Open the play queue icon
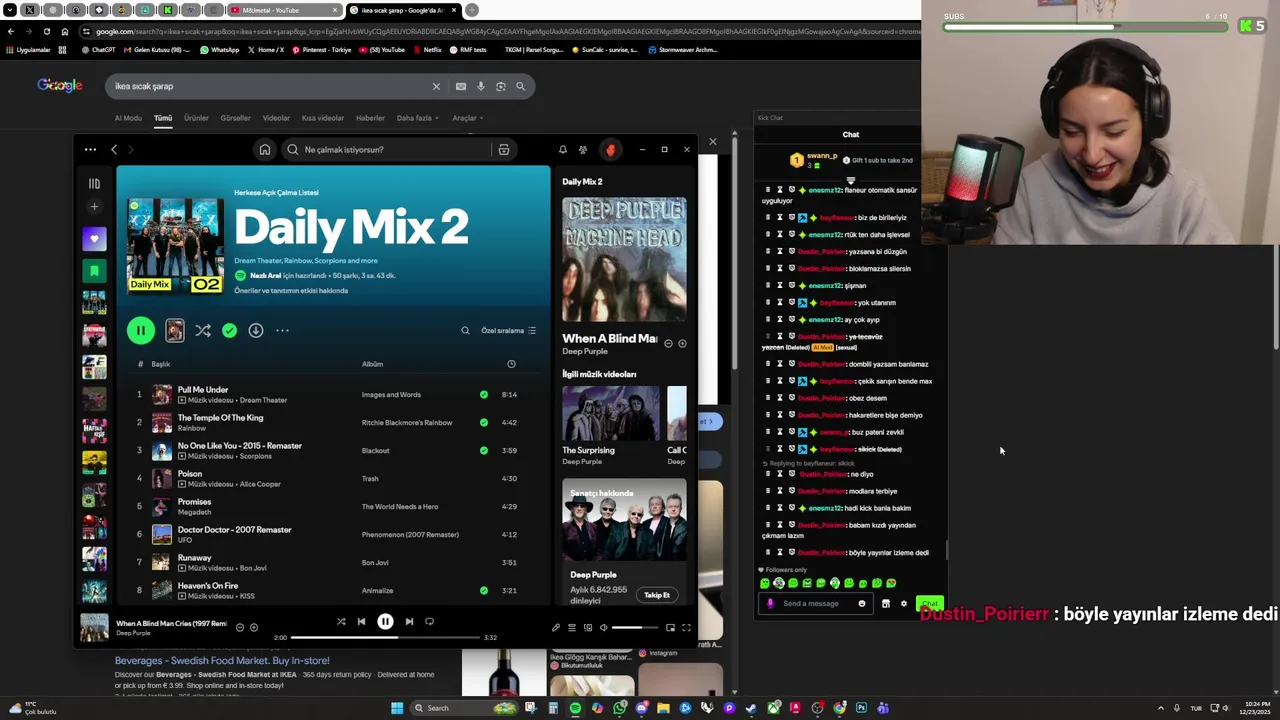The height and width of the screenshot is (720, 1280). [x=572, y=628]
